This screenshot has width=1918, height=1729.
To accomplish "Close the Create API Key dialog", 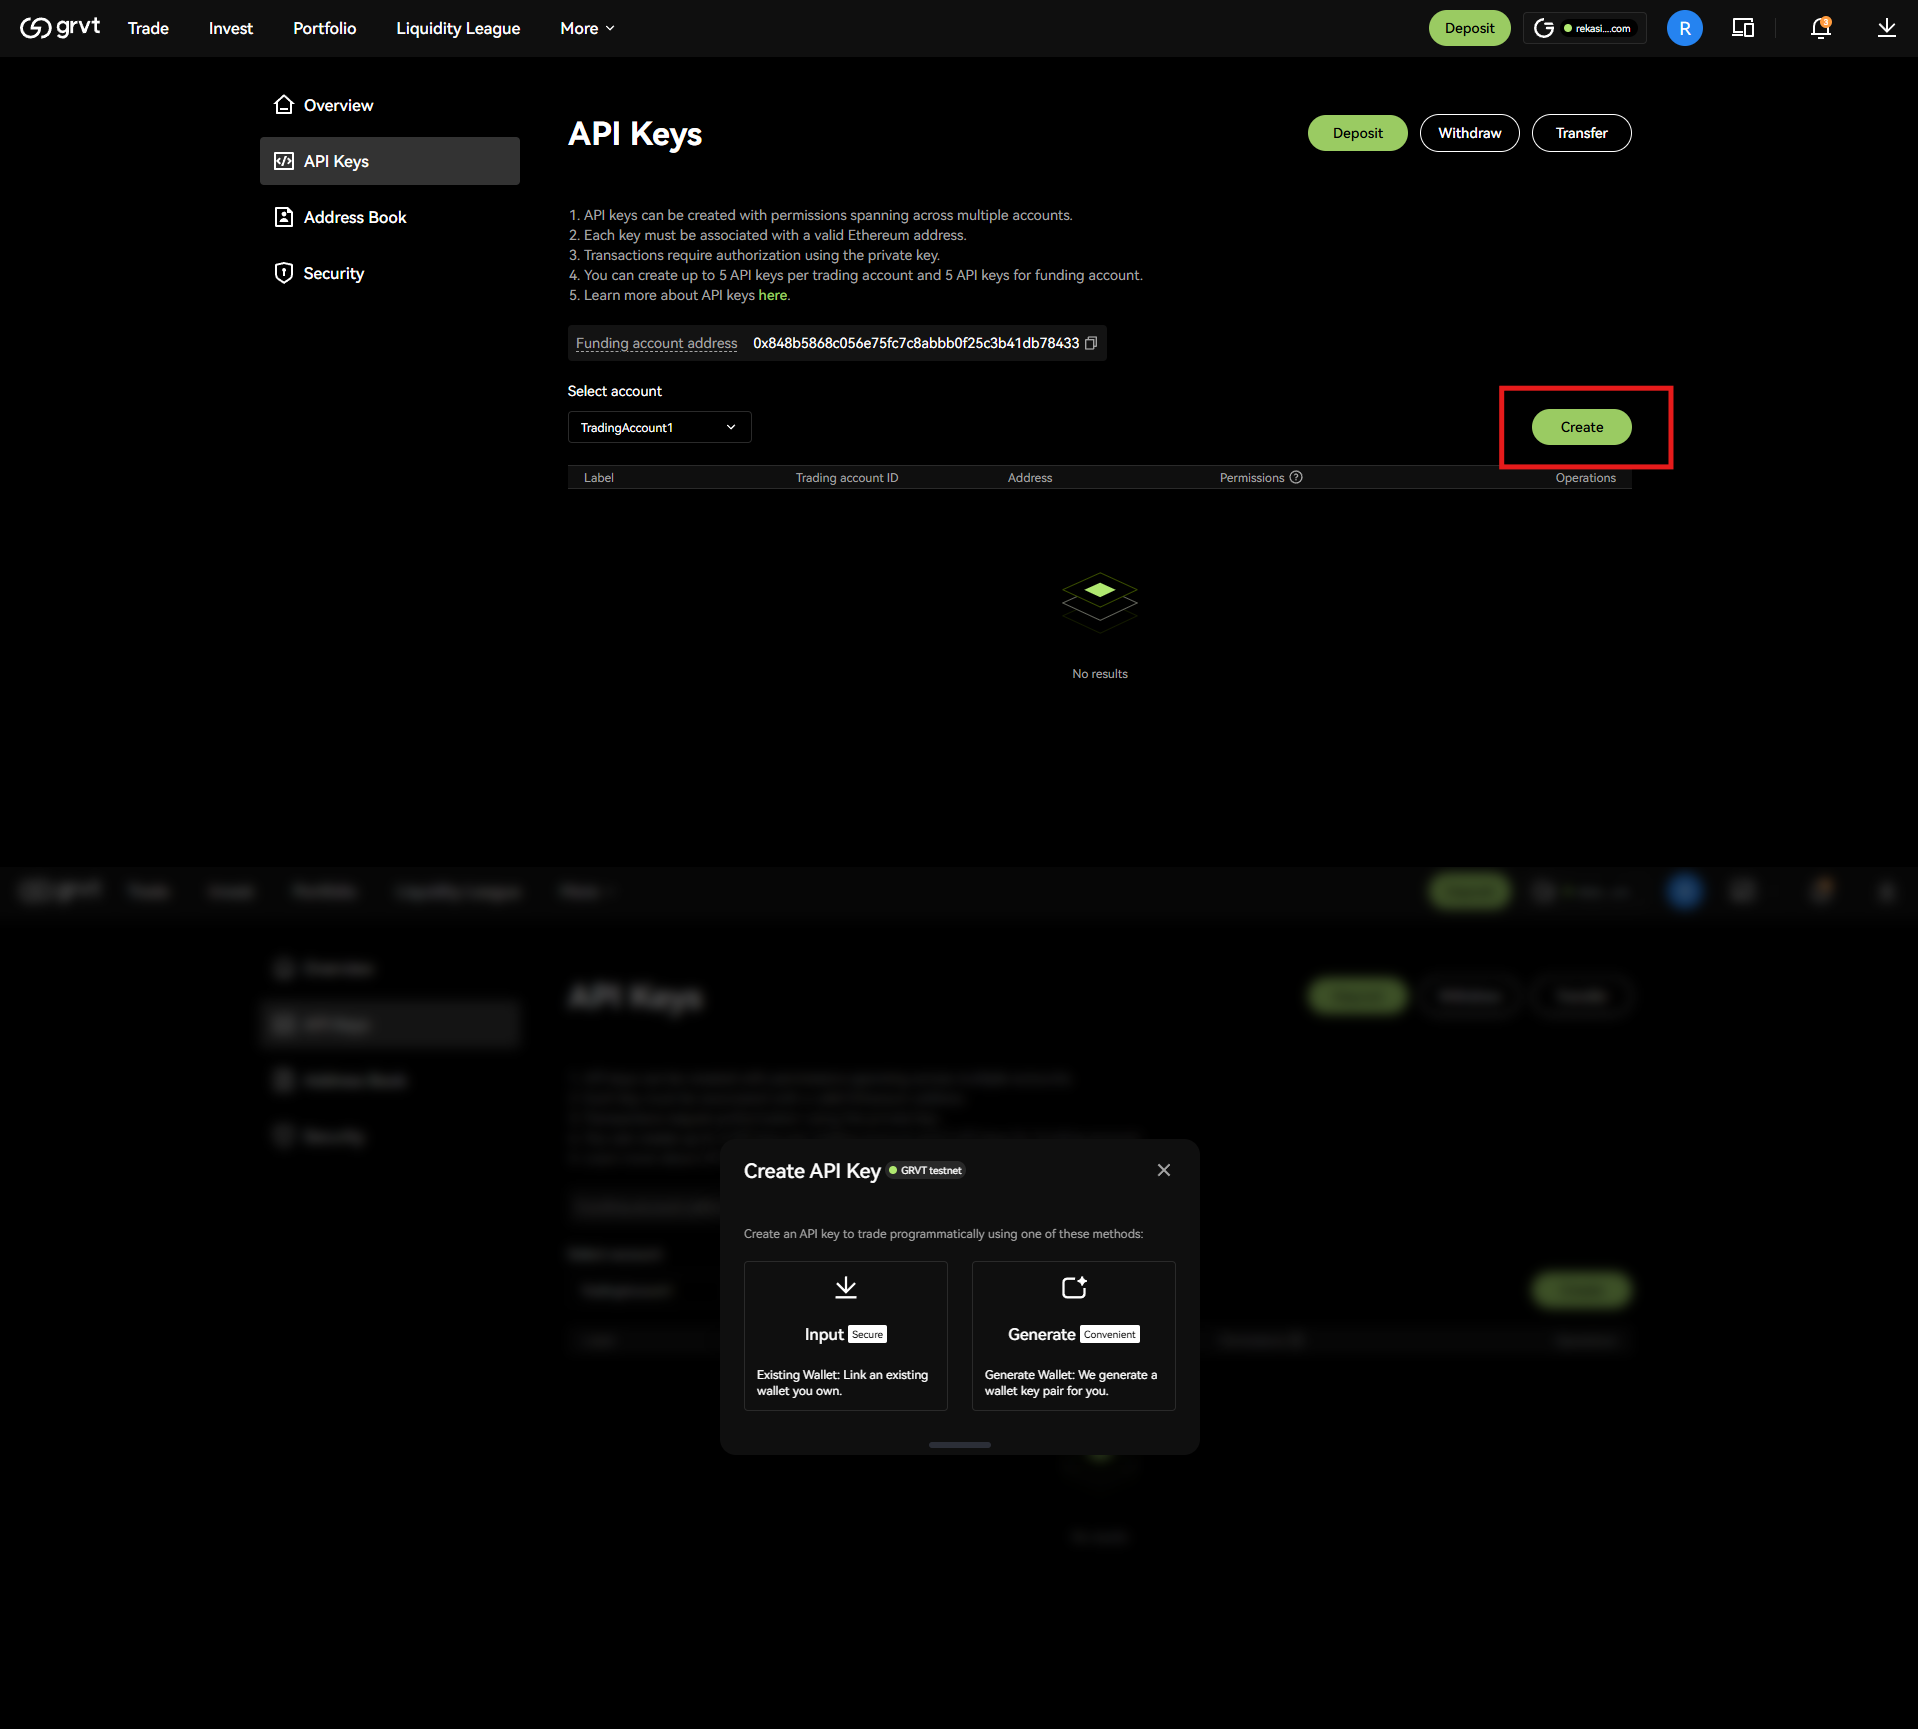I will [1164, 1170].
